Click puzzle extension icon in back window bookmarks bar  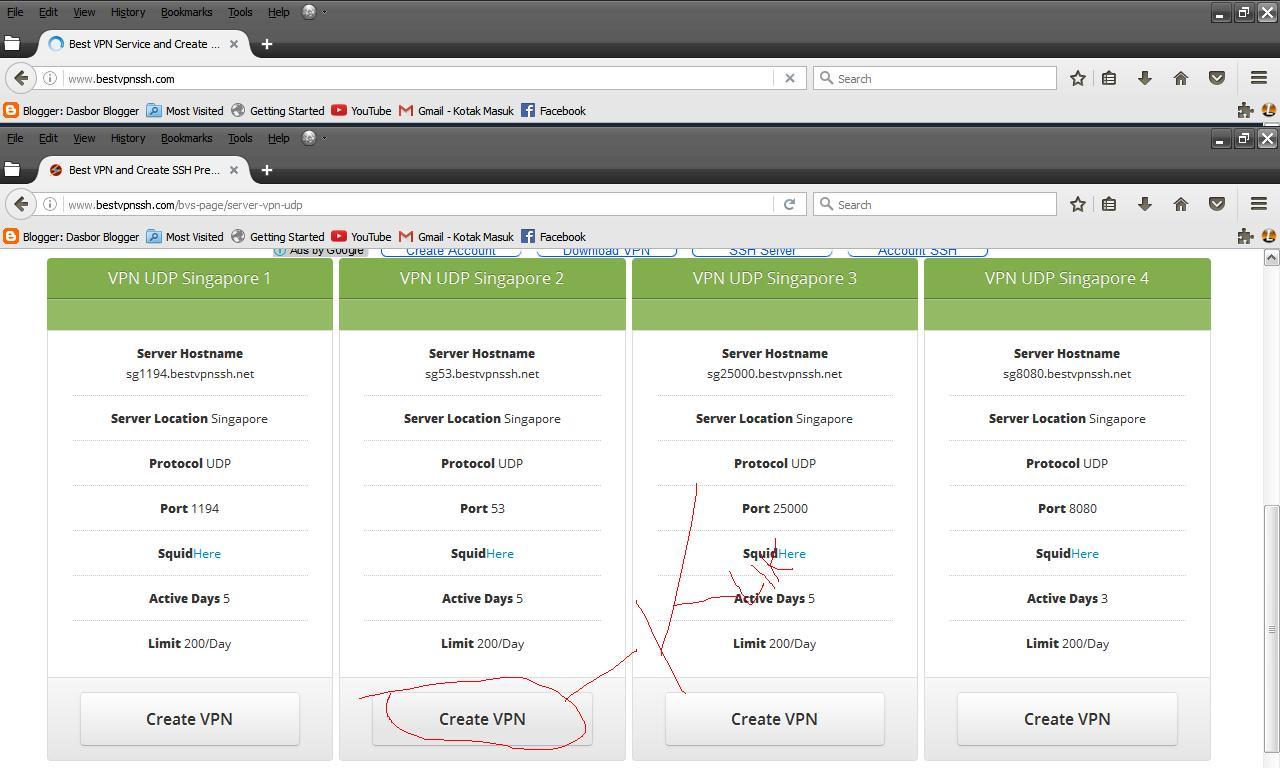click(1245, 111)
